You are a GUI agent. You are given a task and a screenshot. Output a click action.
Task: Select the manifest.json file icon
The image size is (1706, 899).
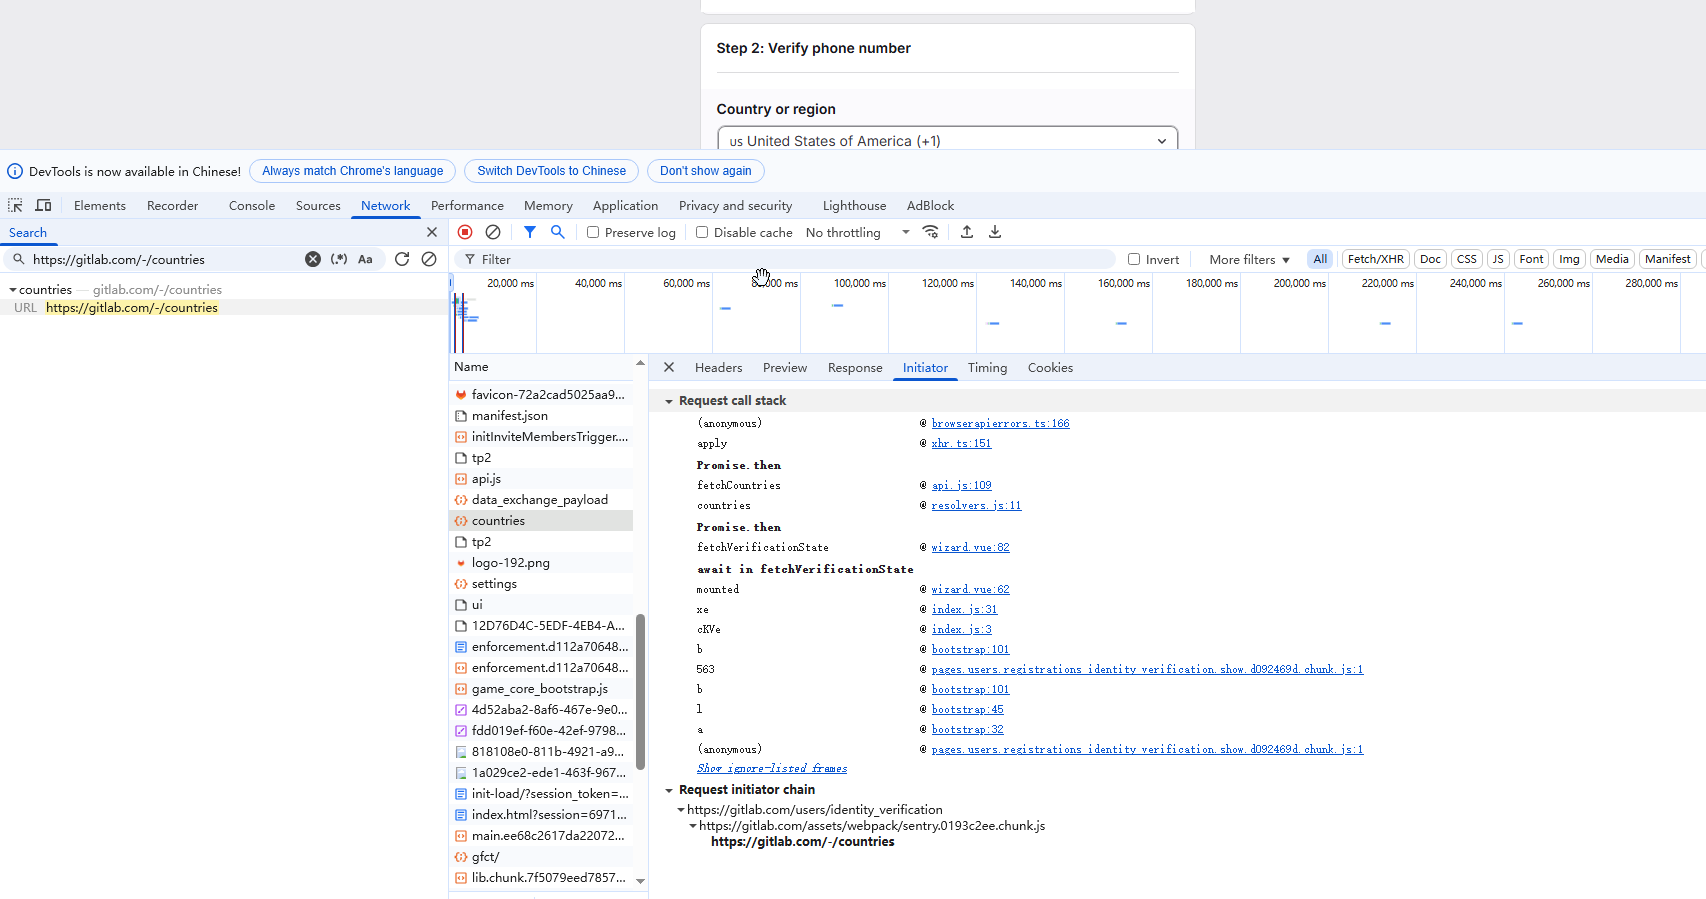pyautogui.click(x=461, y=416)
